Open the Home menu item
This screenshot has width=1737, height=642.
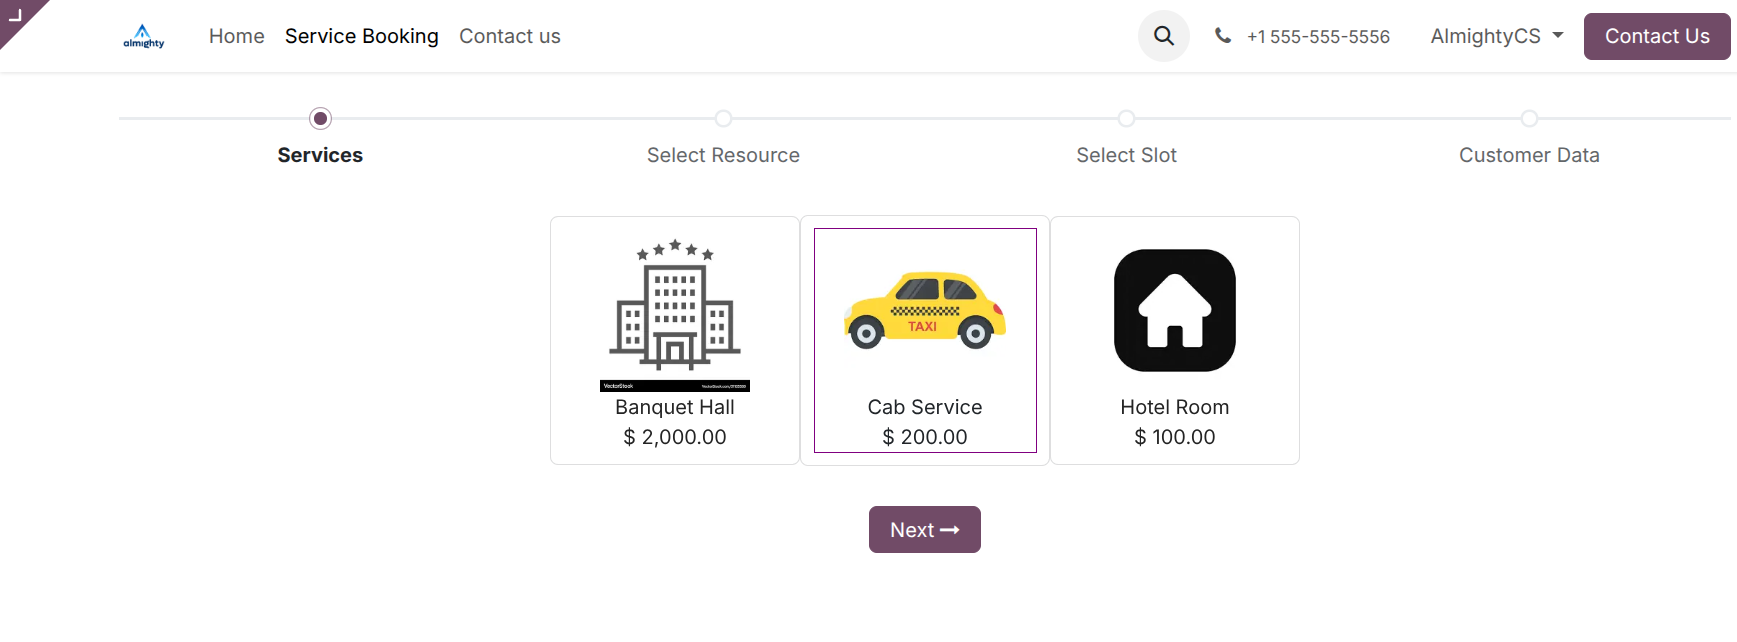pos(237,36)
